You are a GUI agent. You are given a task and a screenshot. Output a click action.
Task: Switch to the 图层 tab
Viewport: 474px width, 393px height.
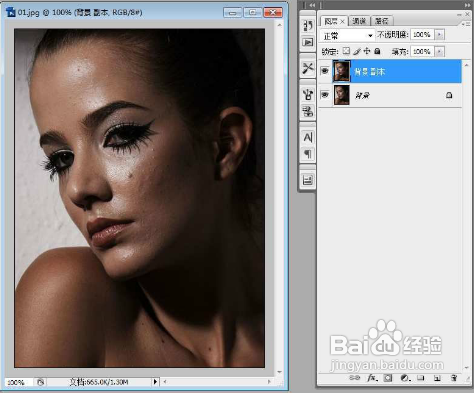pyautogui.click(x=331, y=21)
